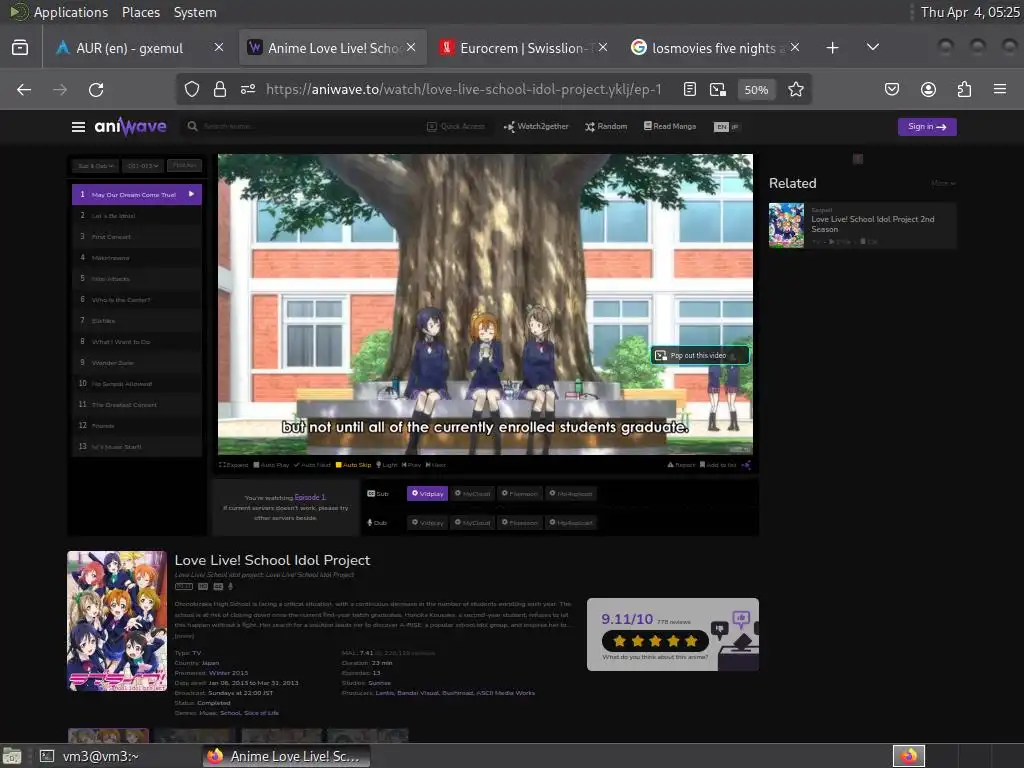Screen dimensions: 1024x768
Task: Select the Dub Mp4upload server
Action: (571, 522)
